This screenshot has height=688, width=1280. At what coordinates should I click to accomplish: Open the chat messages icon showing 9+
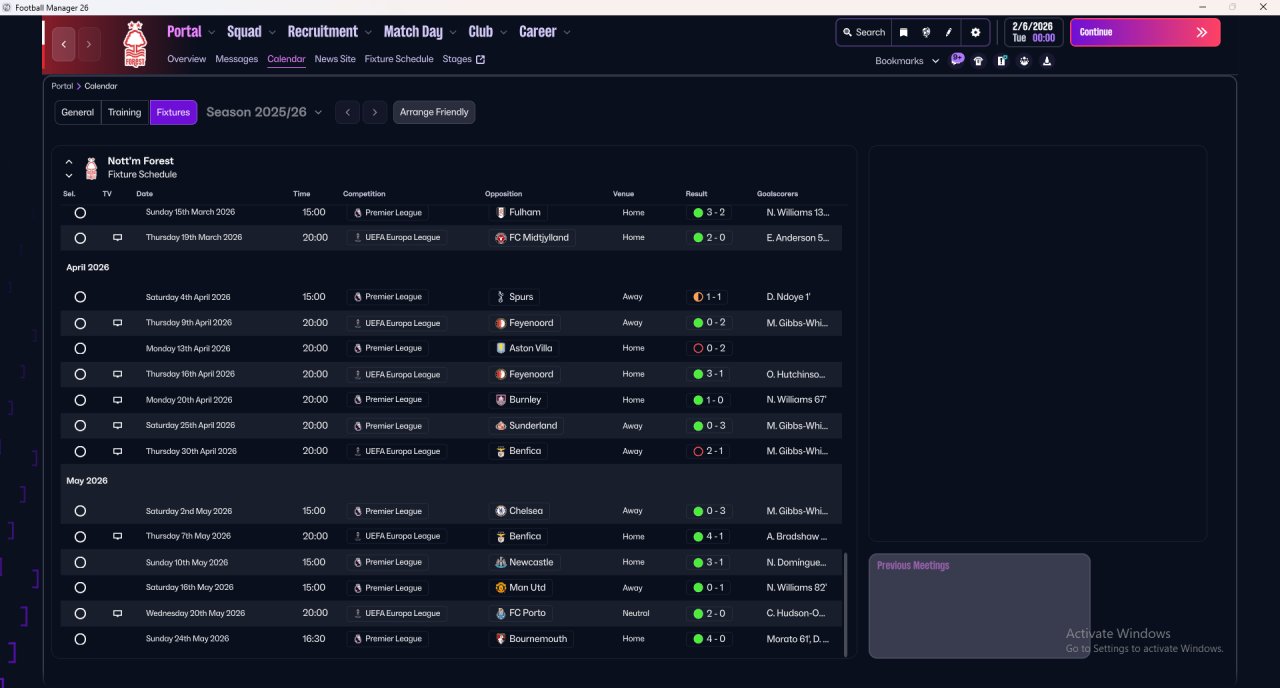(x=957, y=60)
